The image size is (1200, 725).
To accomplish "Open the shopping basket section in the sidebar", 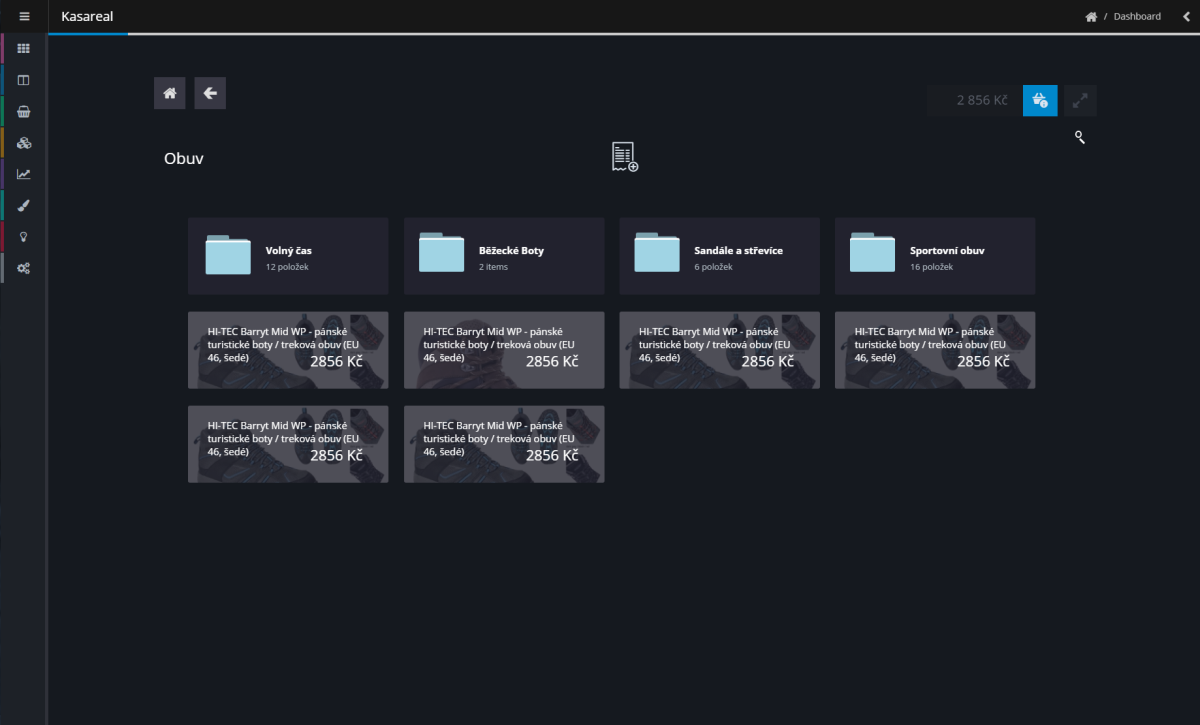I will (24, 111).
